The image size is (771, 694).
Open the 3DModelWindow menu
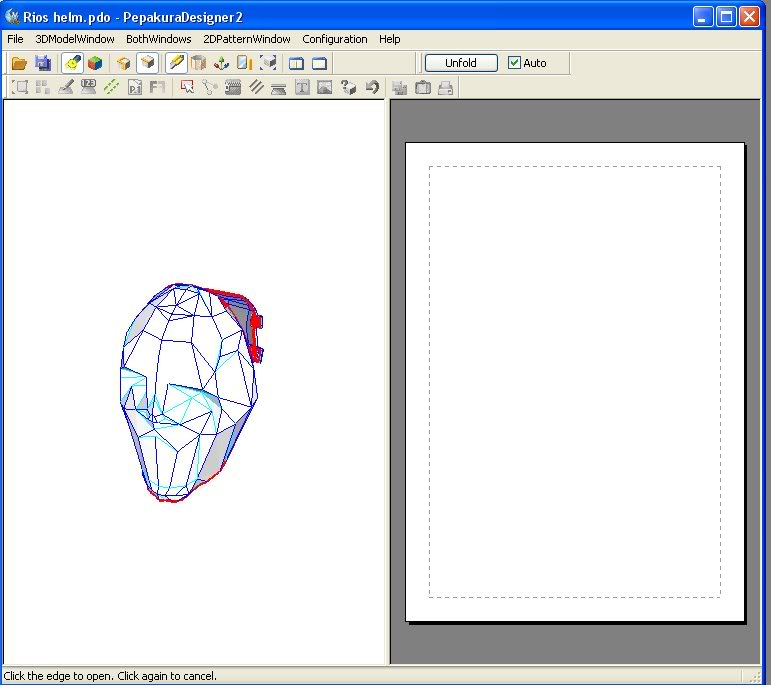pos(75,39)
